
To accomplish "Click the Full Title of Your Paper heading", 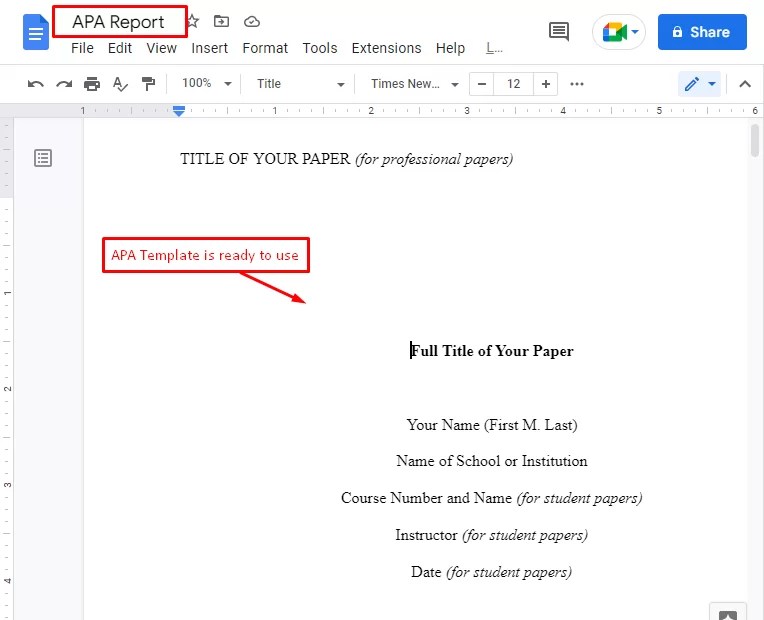I will (x=492, y=351).
